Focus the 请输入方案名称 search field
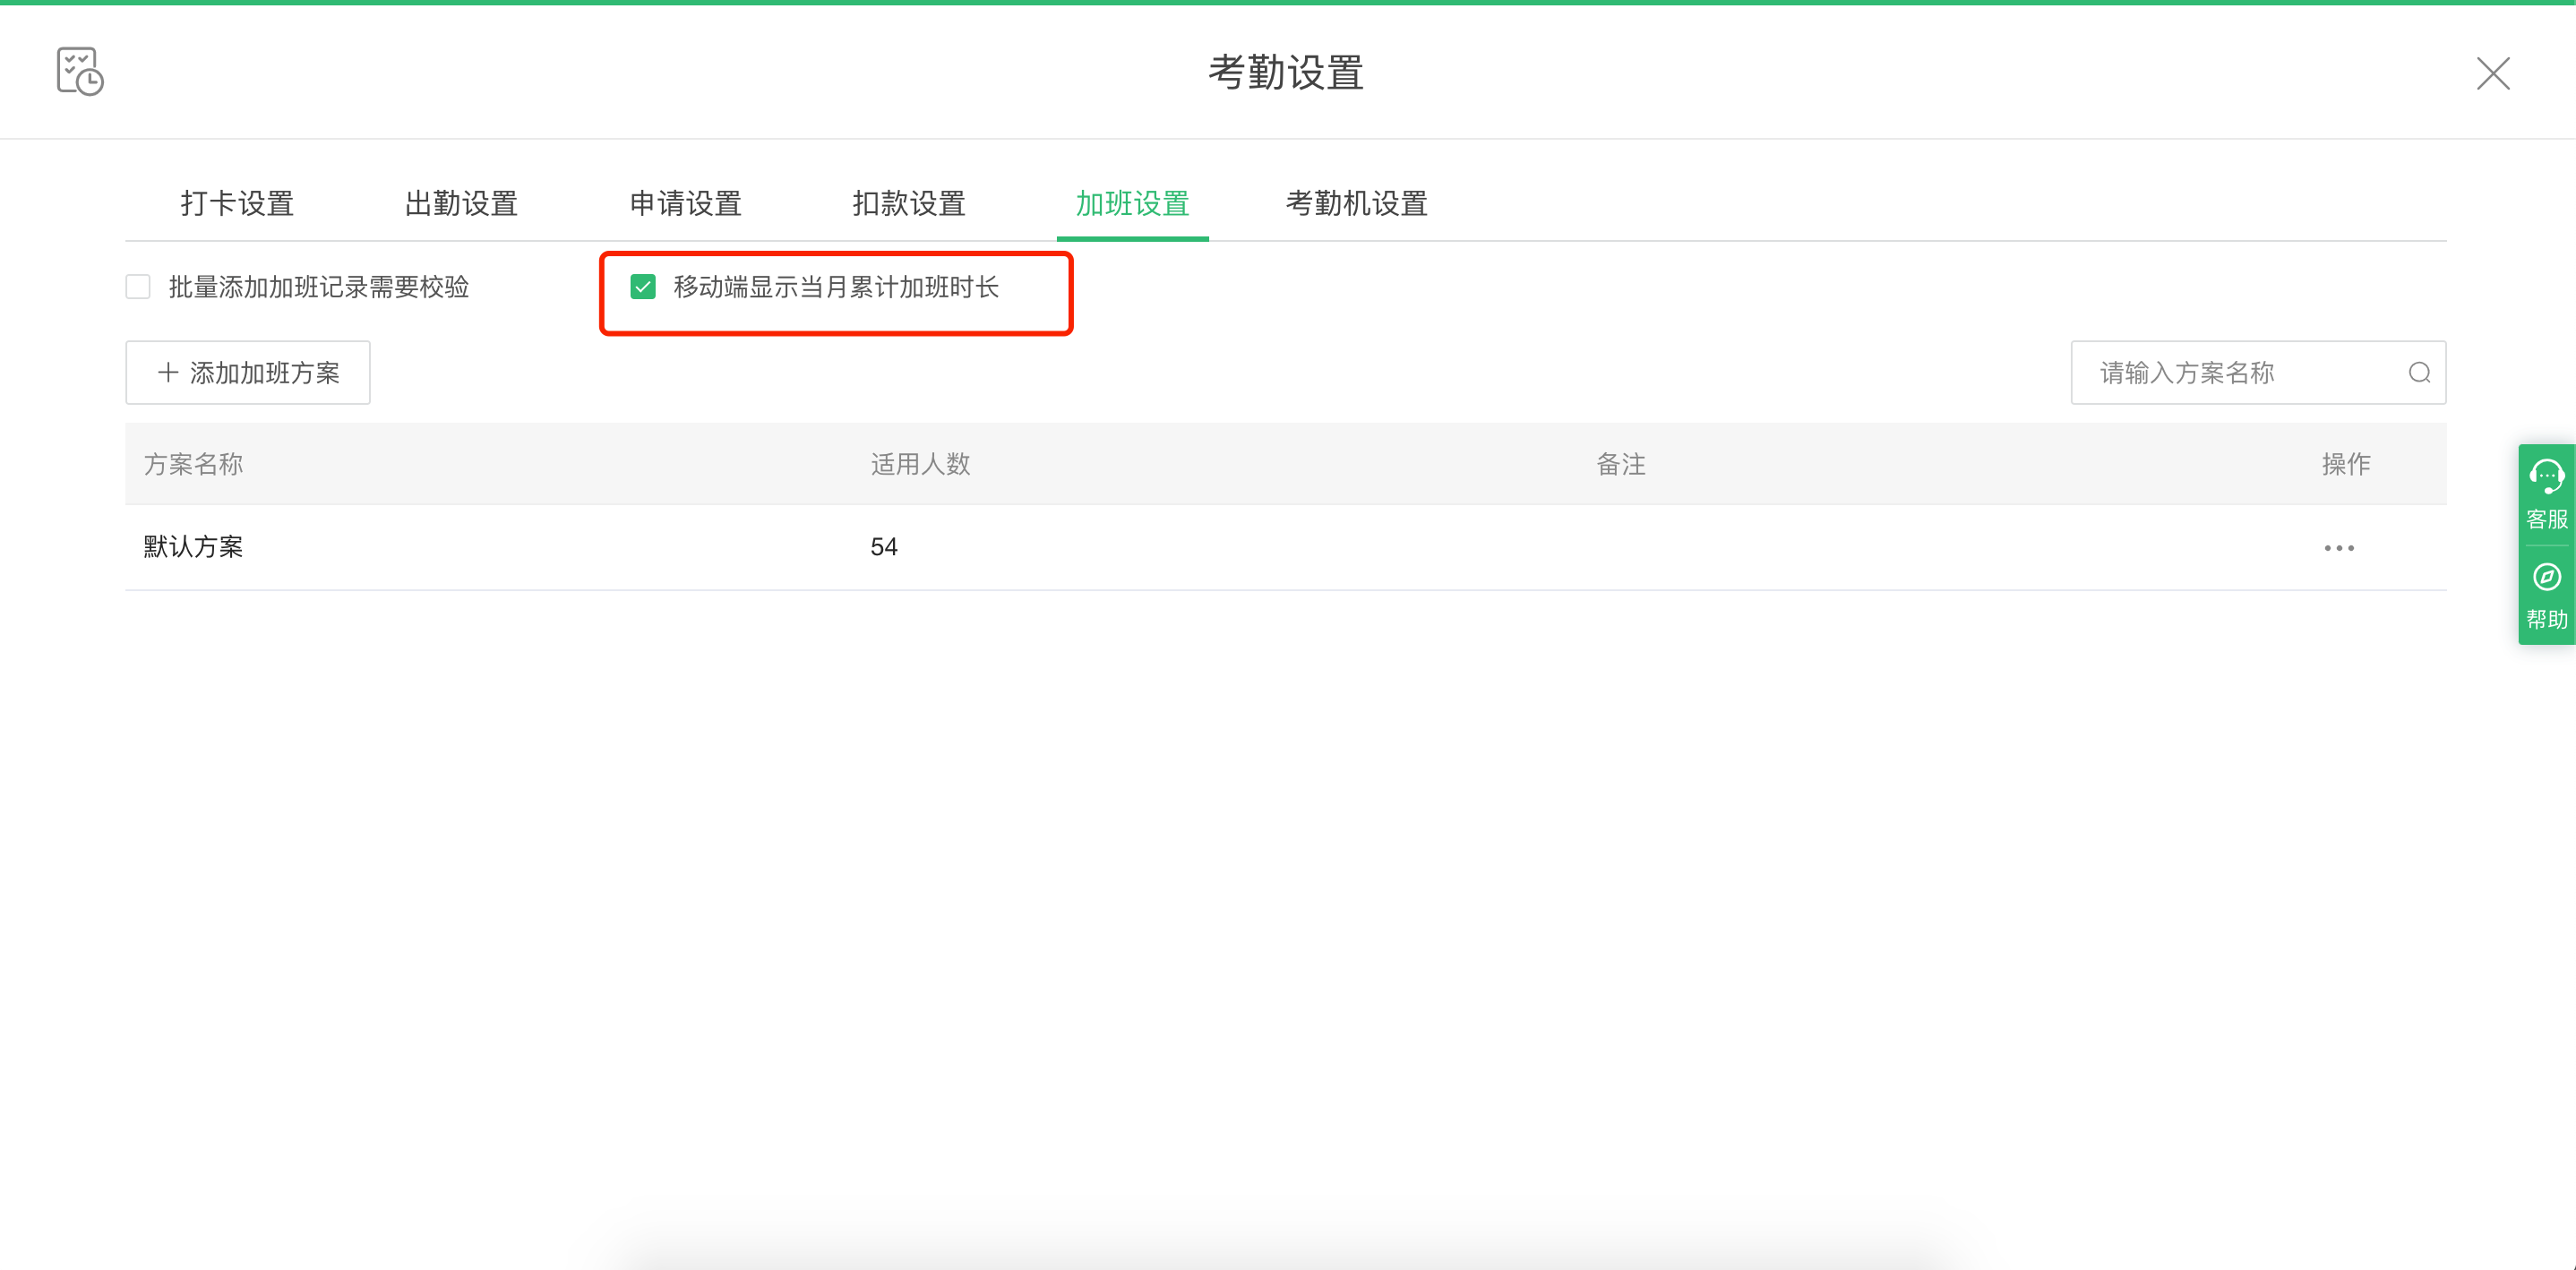Viewport: 2576px width, 1270px height. [x=2258, y=373]
